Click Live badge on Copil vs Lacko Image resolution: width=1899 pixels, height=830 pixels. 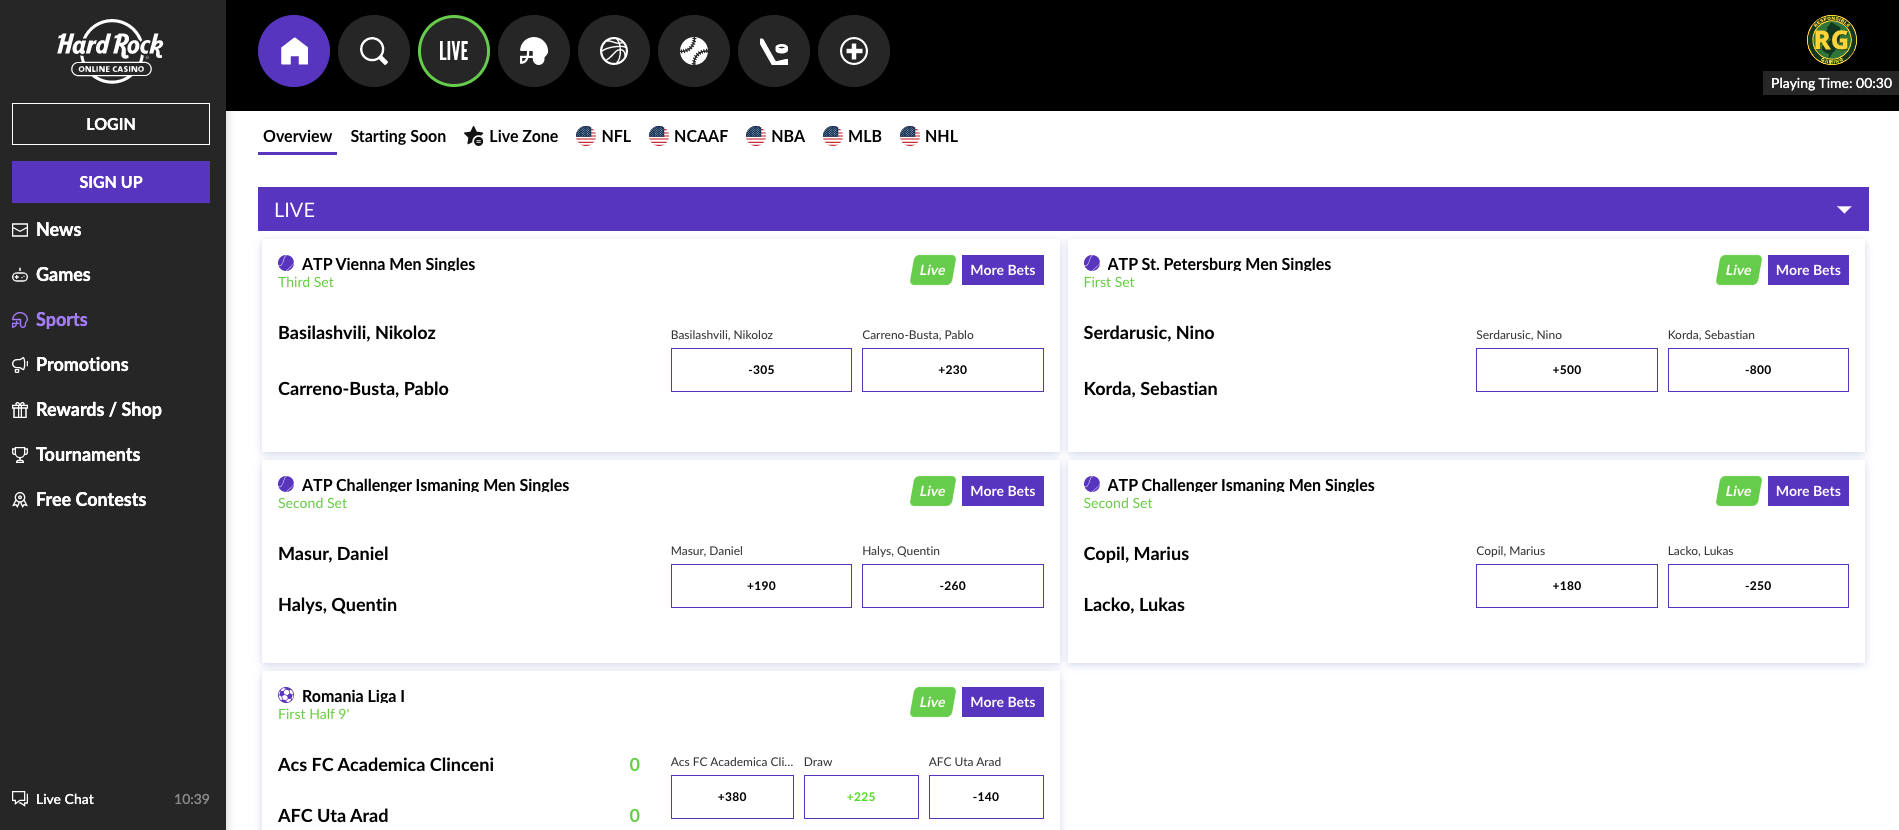(1738, 491)
